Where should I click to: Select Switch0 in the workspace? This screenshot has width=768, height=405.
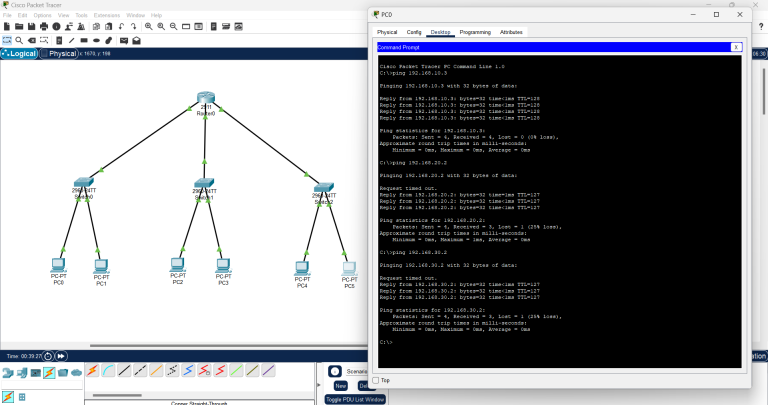[84, 182]
